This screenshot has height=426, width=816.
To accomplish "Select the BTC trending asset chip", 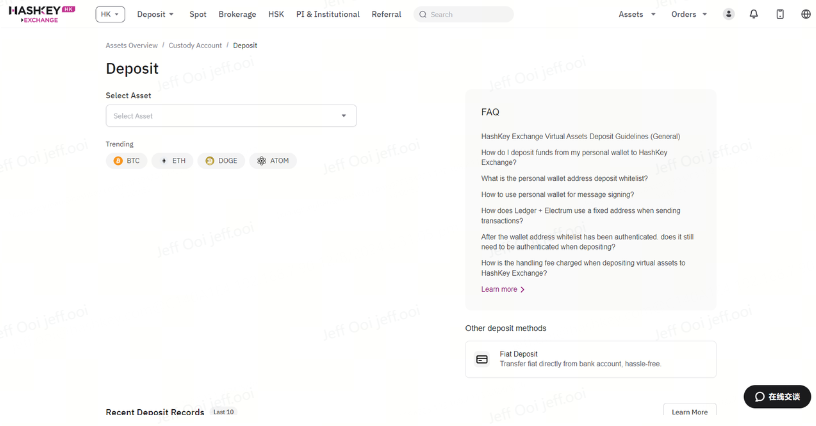I will 126,160.
